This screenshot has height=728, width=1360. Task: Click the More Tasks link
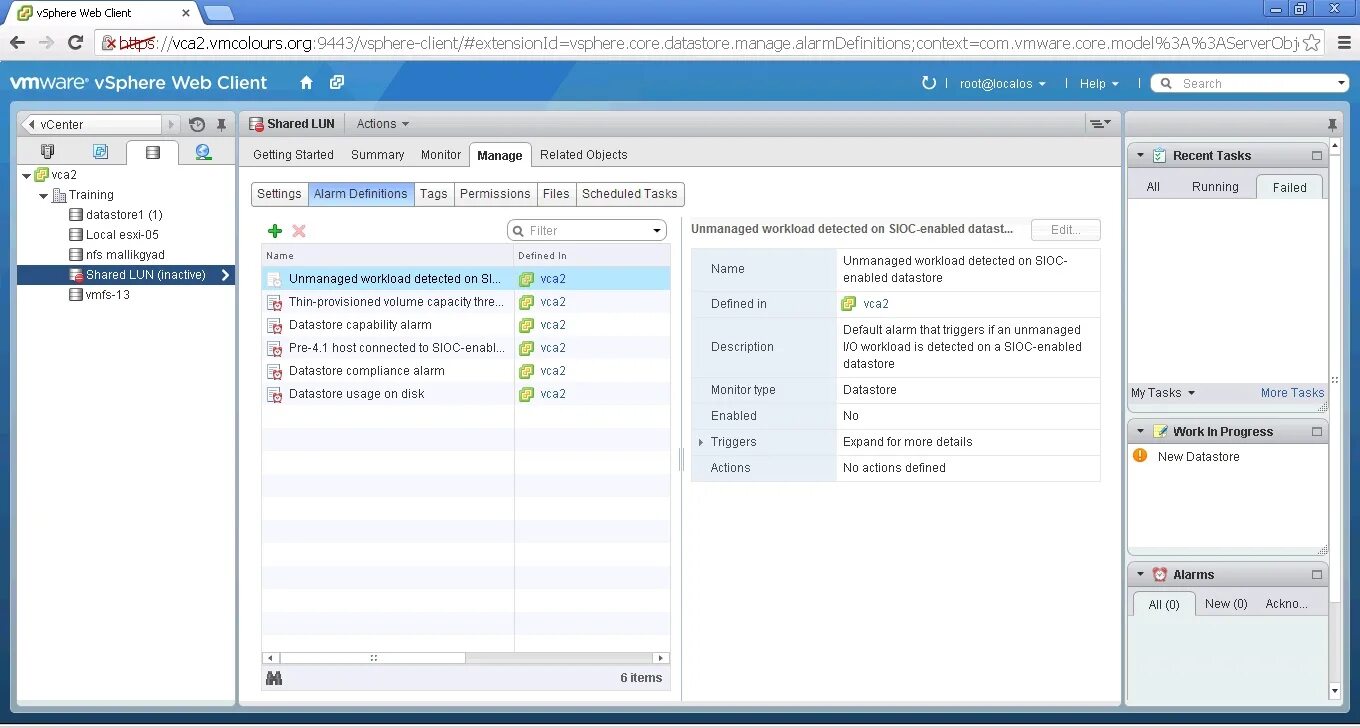coord(1292,393)
